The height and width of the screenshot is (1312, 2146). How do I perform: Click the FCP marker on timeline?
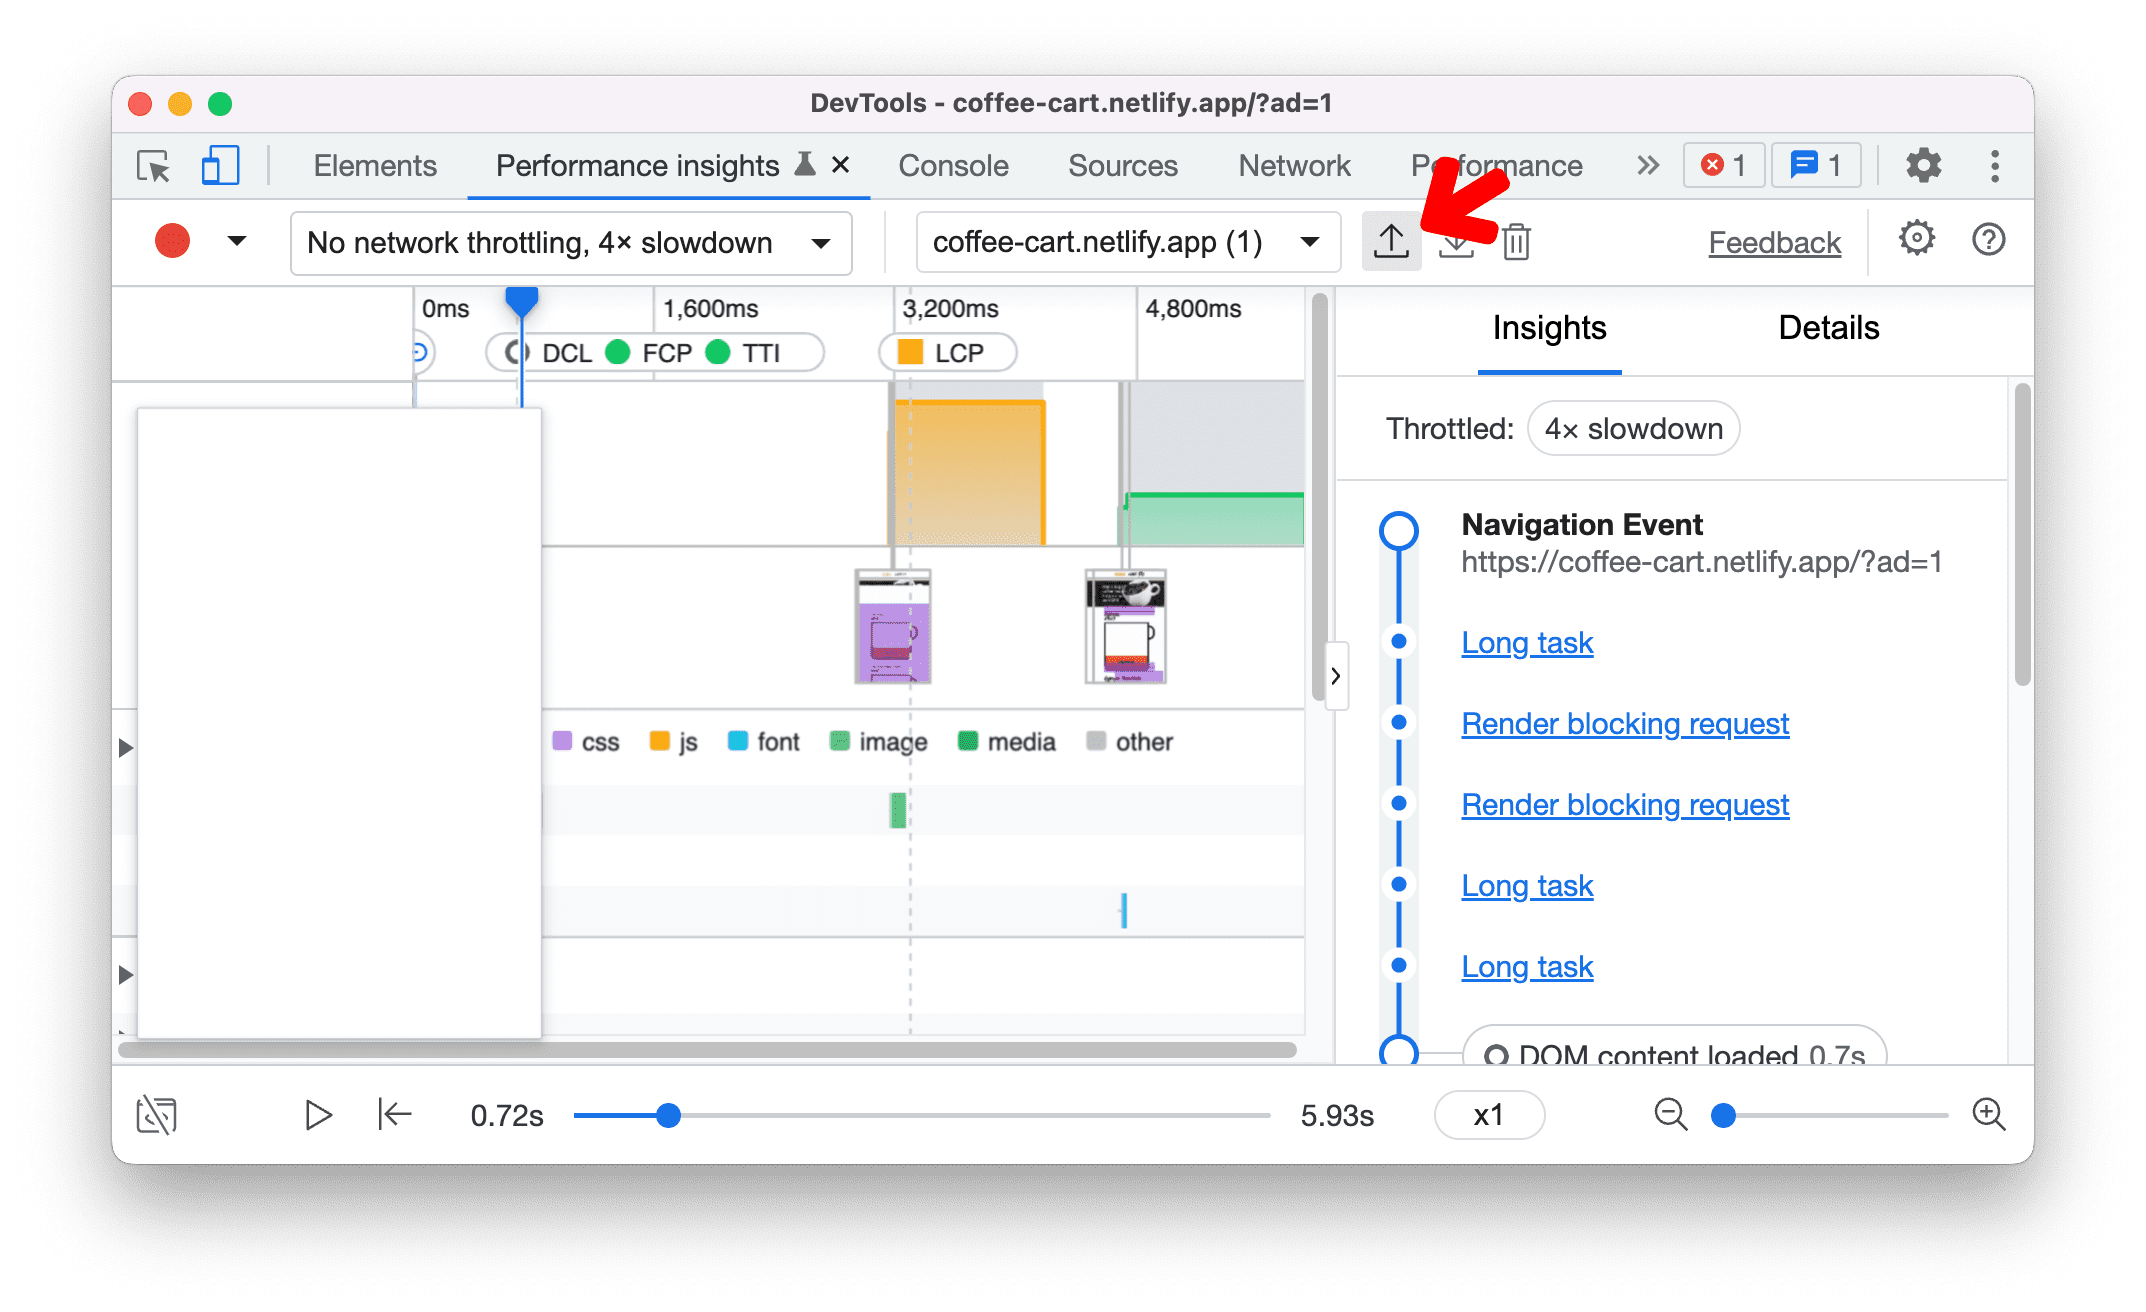click(x=619, y=353)
